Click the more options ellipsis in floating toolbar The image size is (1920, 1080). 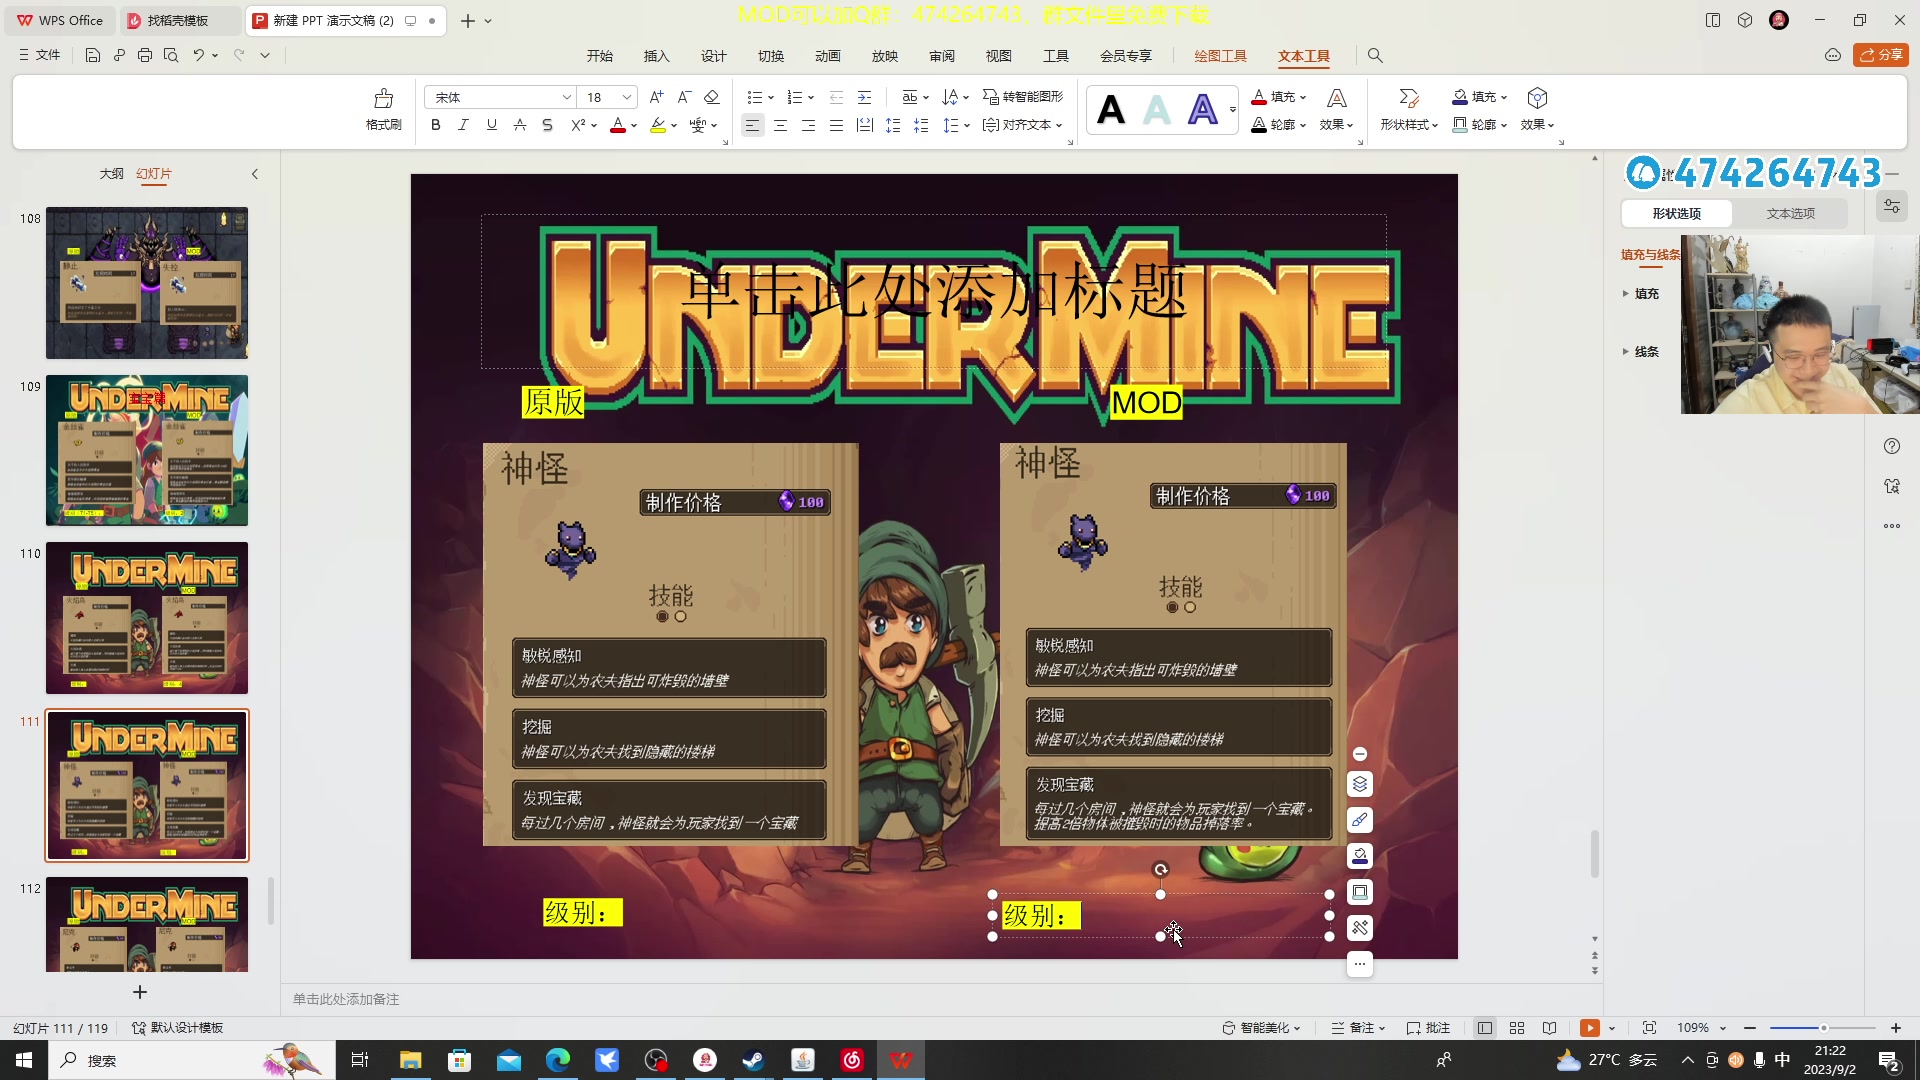[1360, 964]
